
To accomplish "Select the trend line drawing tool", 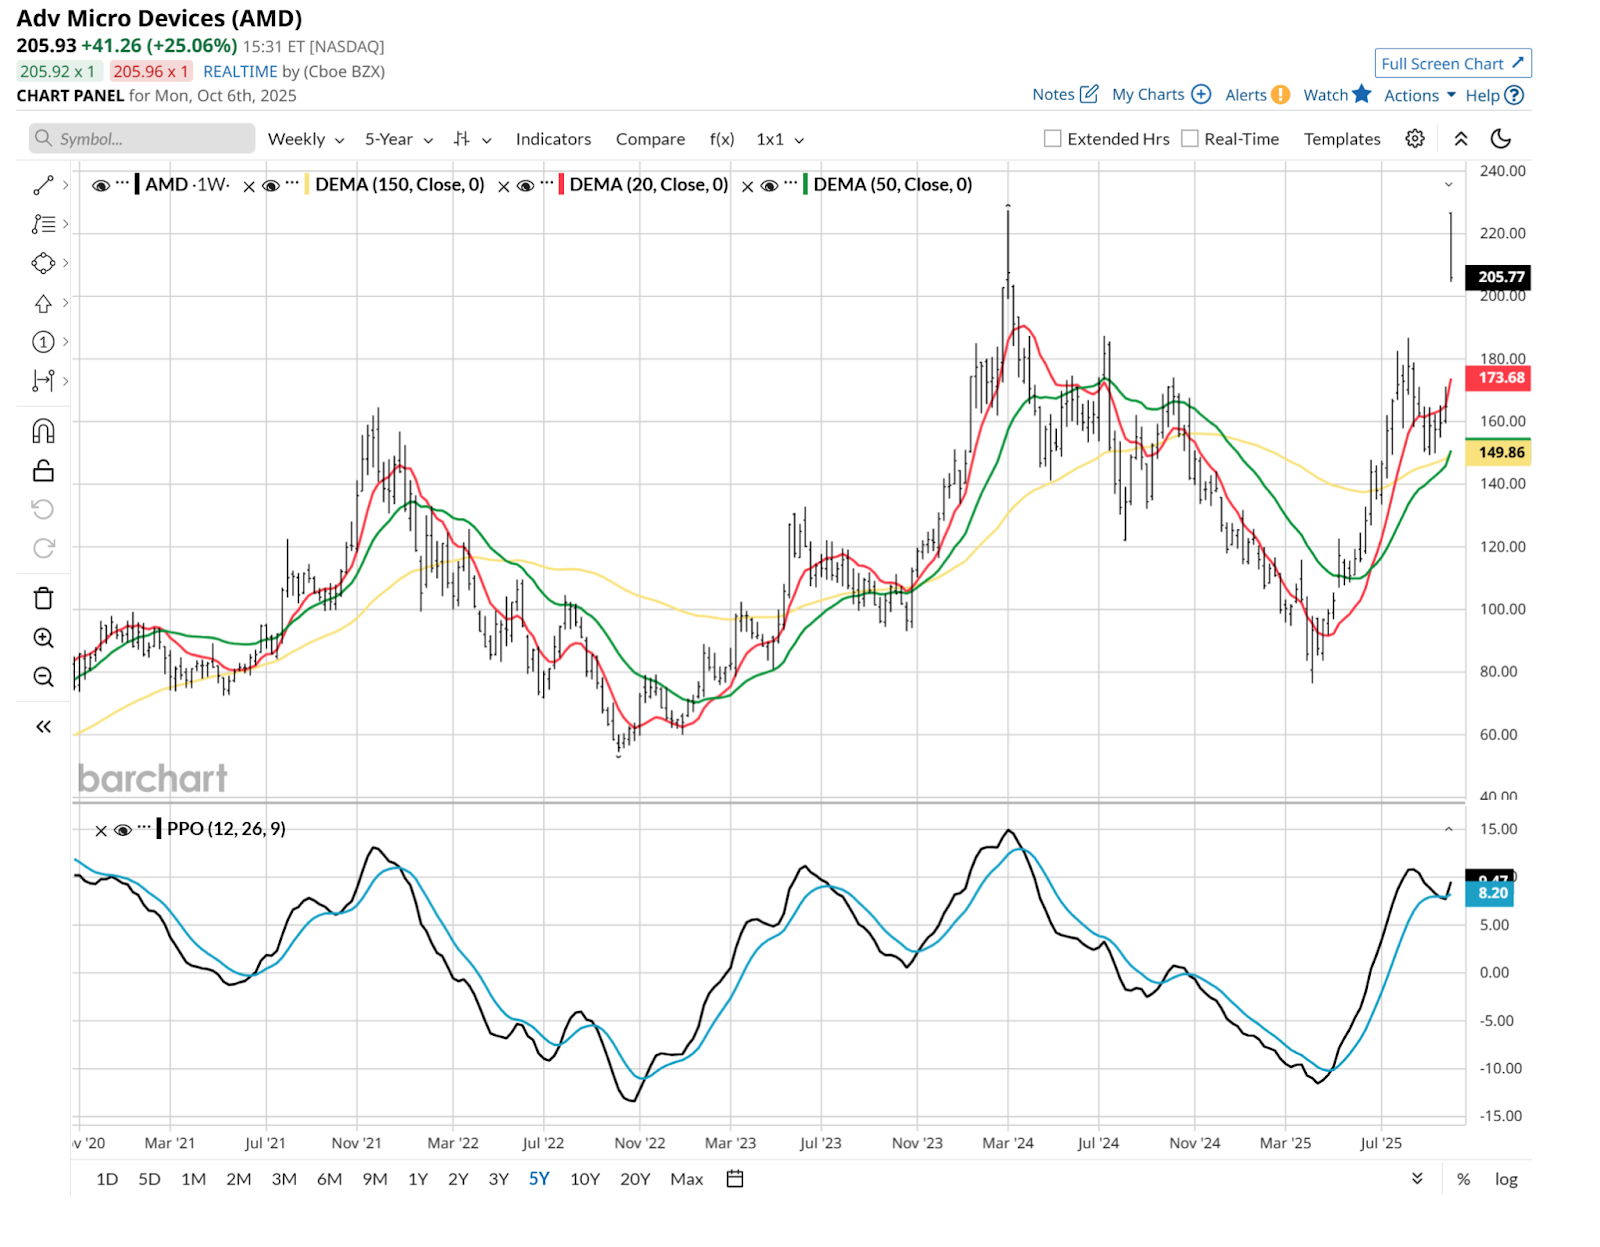I will 43,185.
